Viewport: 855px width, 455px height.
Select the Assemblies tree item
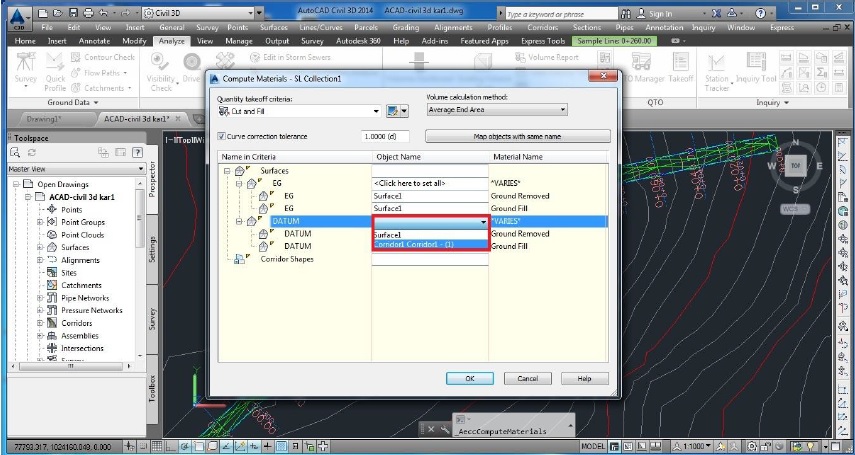pos(80,336)
